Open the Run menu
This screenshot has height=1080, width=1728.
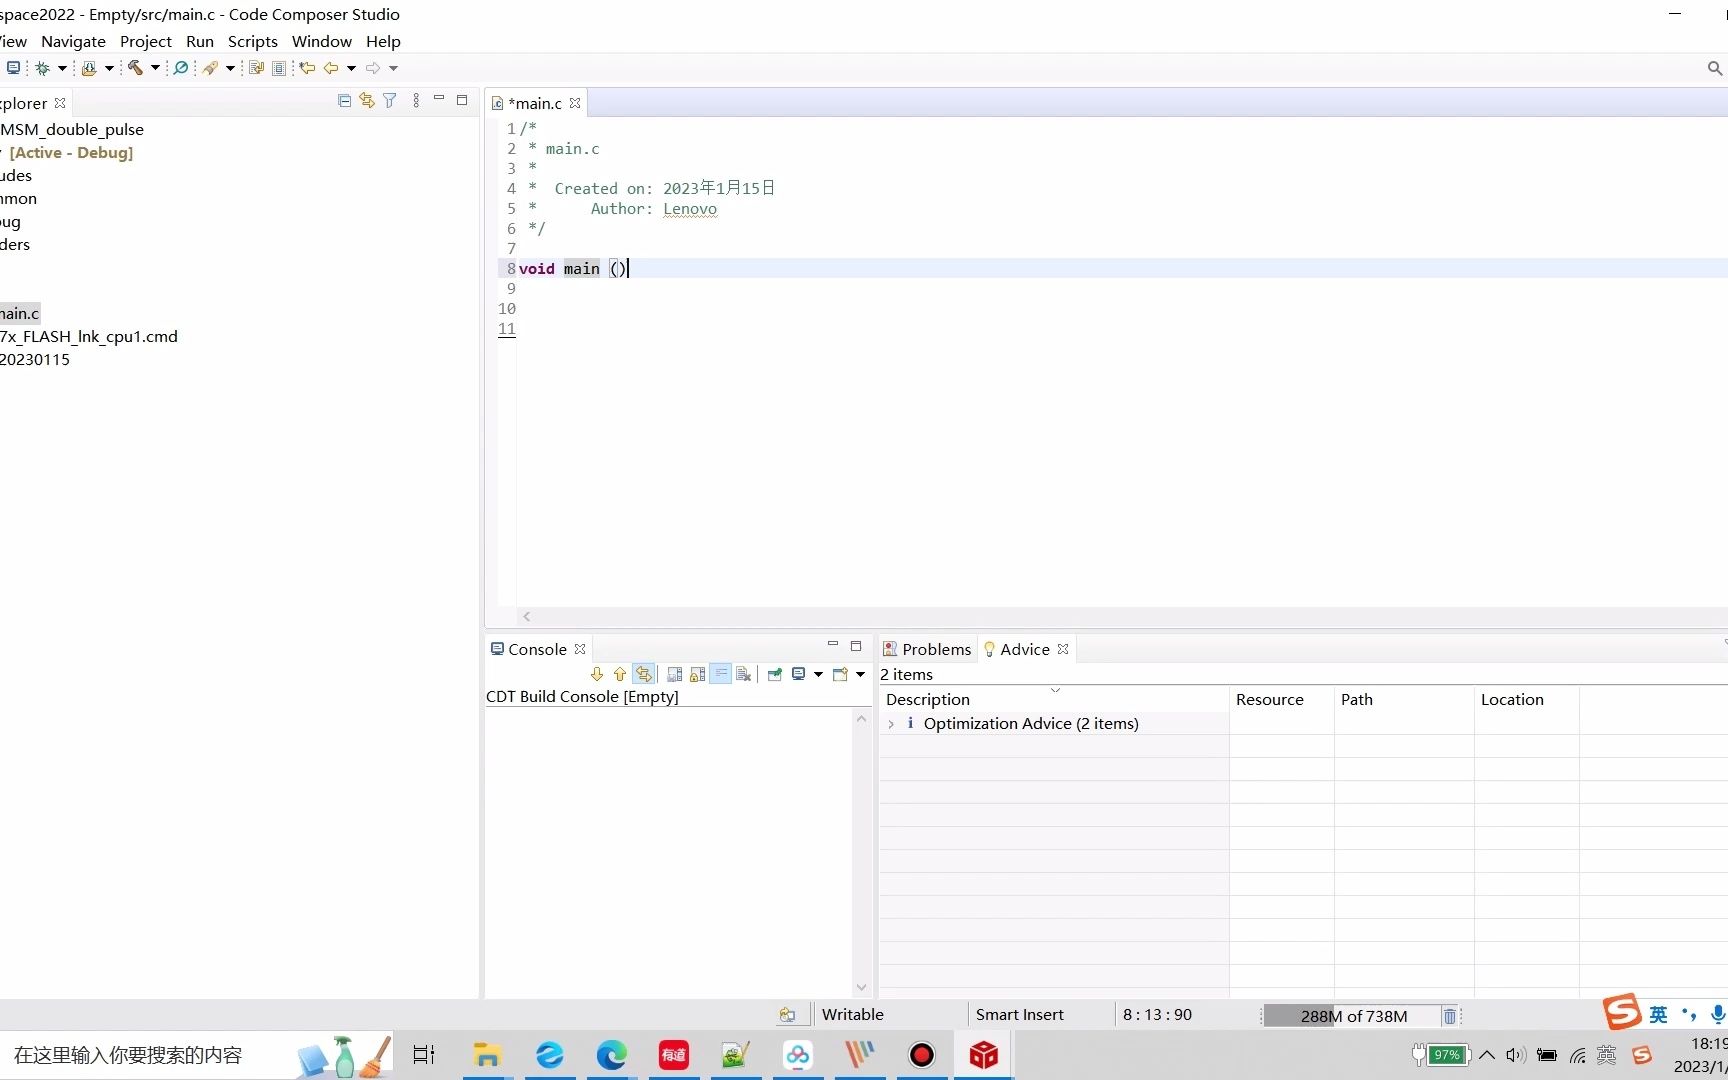(200, 41)
